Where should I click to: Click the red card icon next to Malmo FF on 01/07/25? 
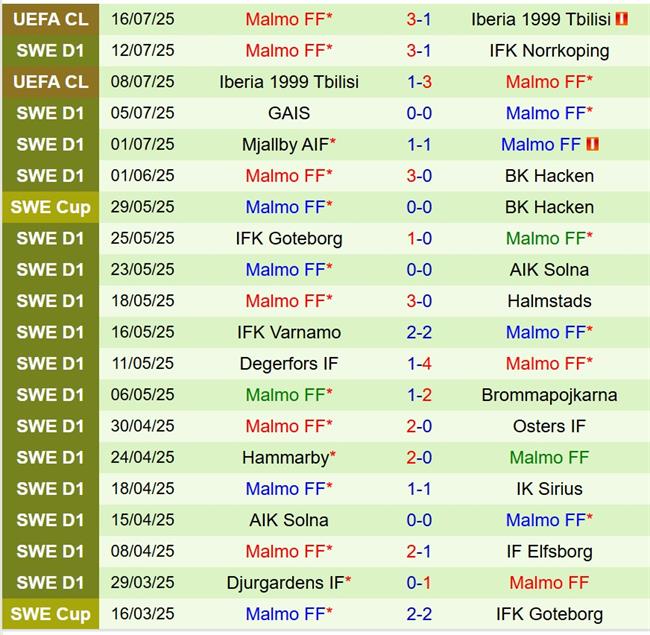point(591,144)
